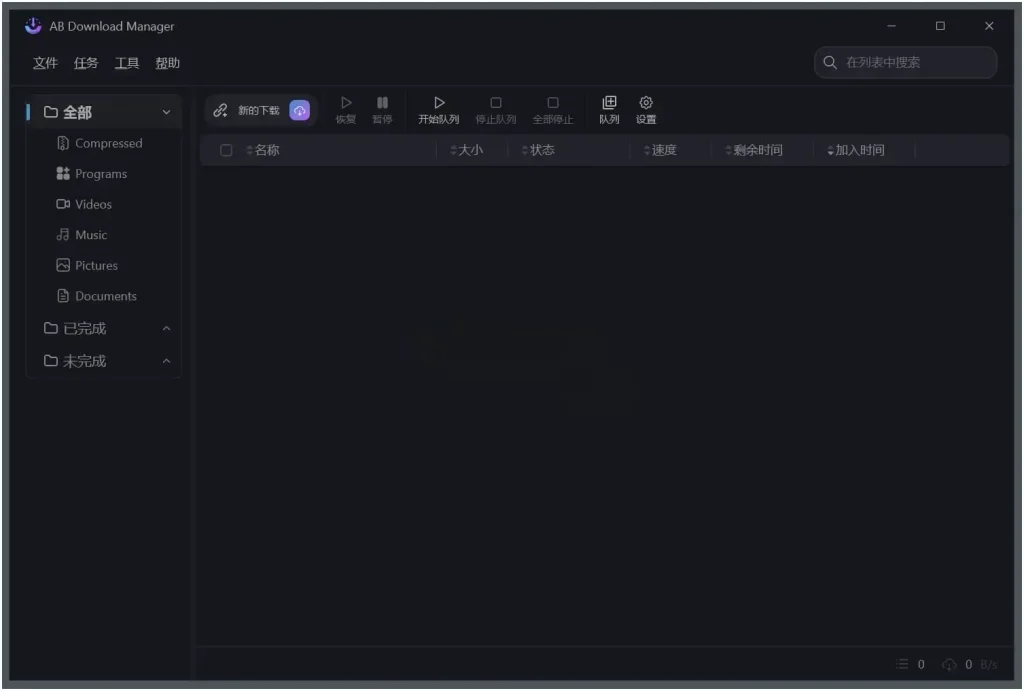Open the 任务 menu
Image resolution: width=1024 pixels, height=691 pixels.
click(x=86, y=63)
